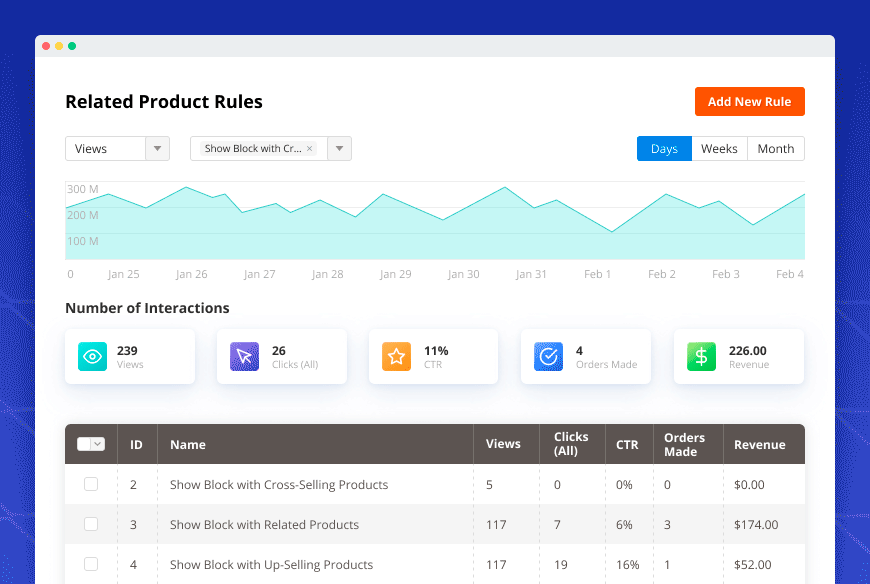Click the Orders Made checkmark icon
870x584 pixels.
548,356
